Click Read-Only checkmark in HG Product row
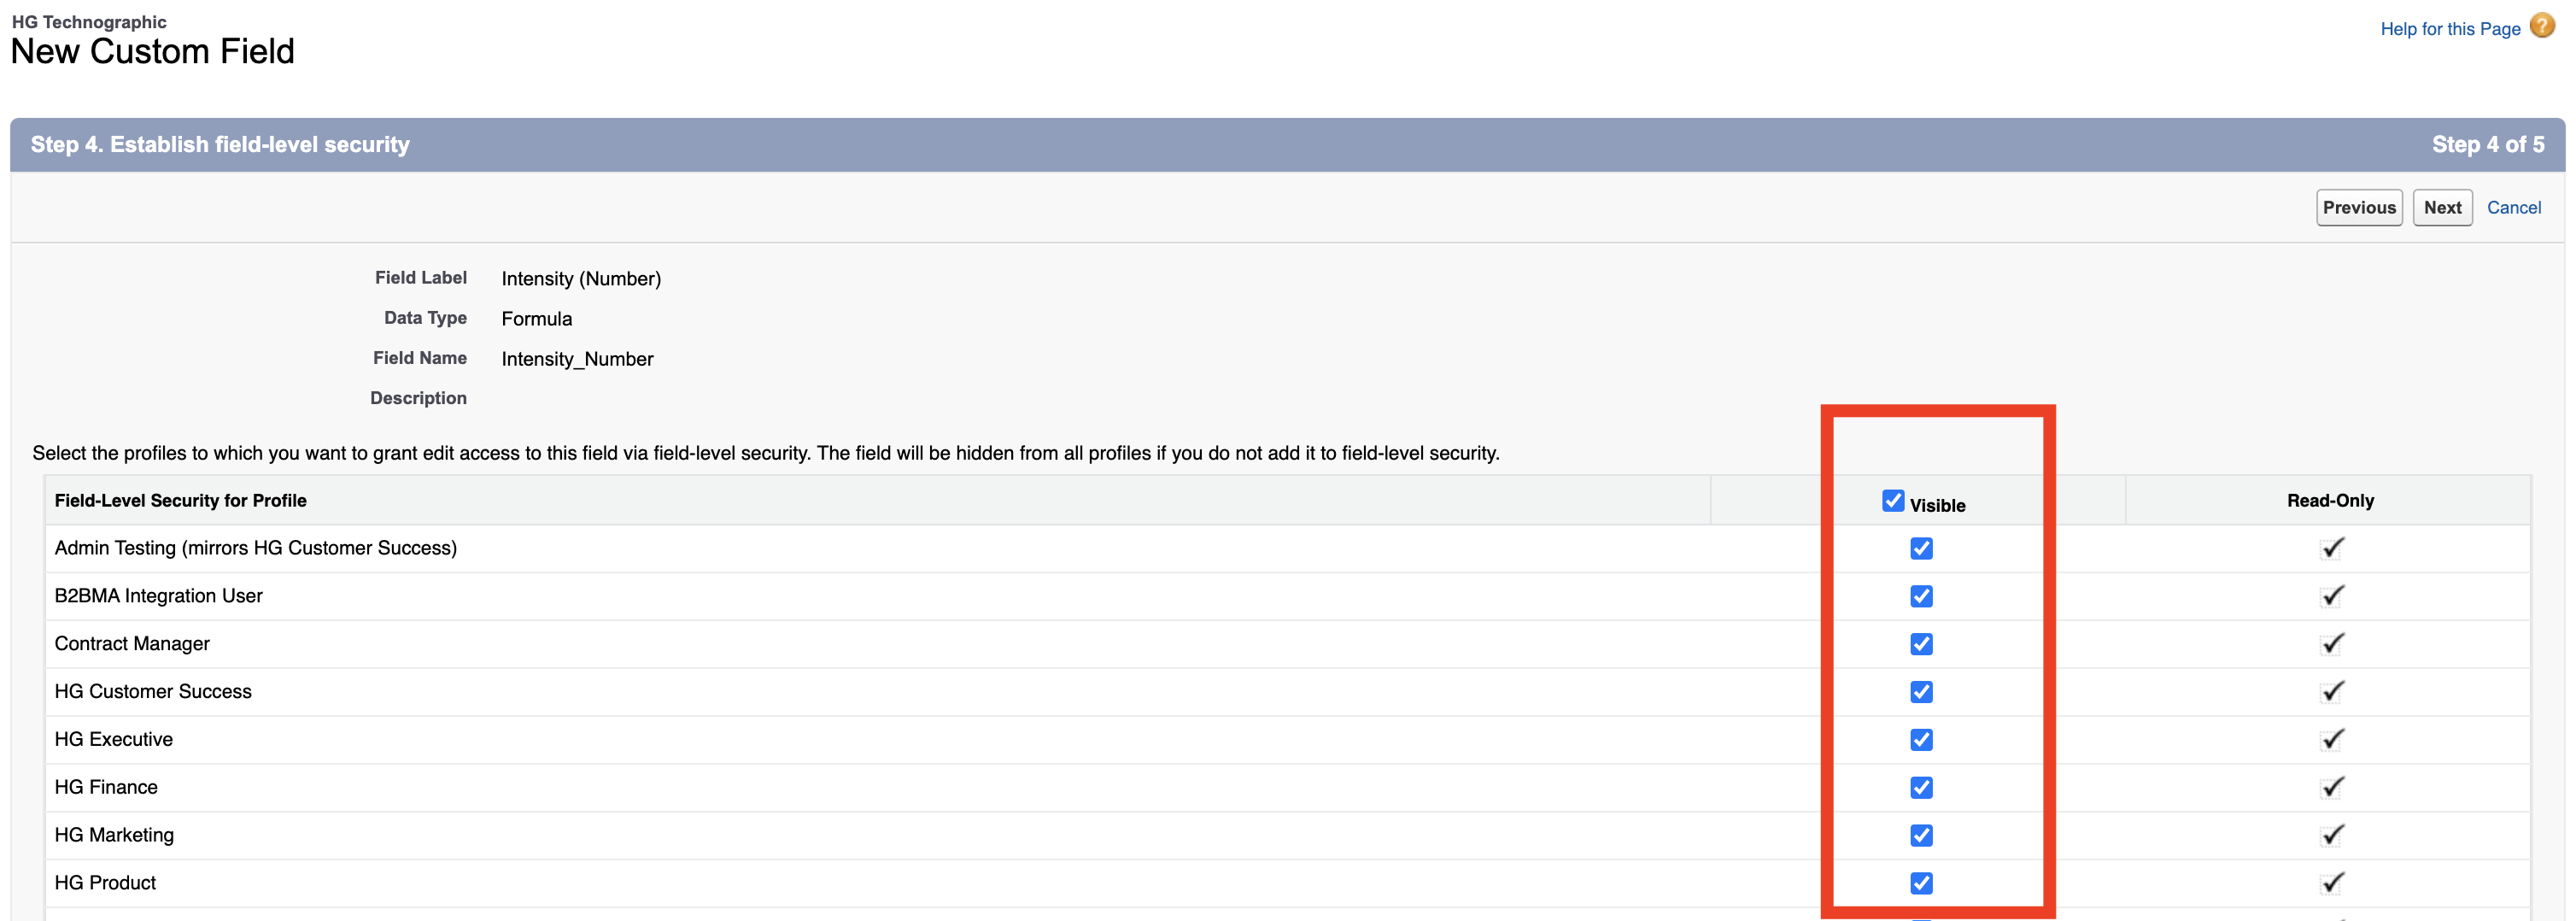Image resolution: width=2576 pixels, height=921 pixels. point(2332,883)
